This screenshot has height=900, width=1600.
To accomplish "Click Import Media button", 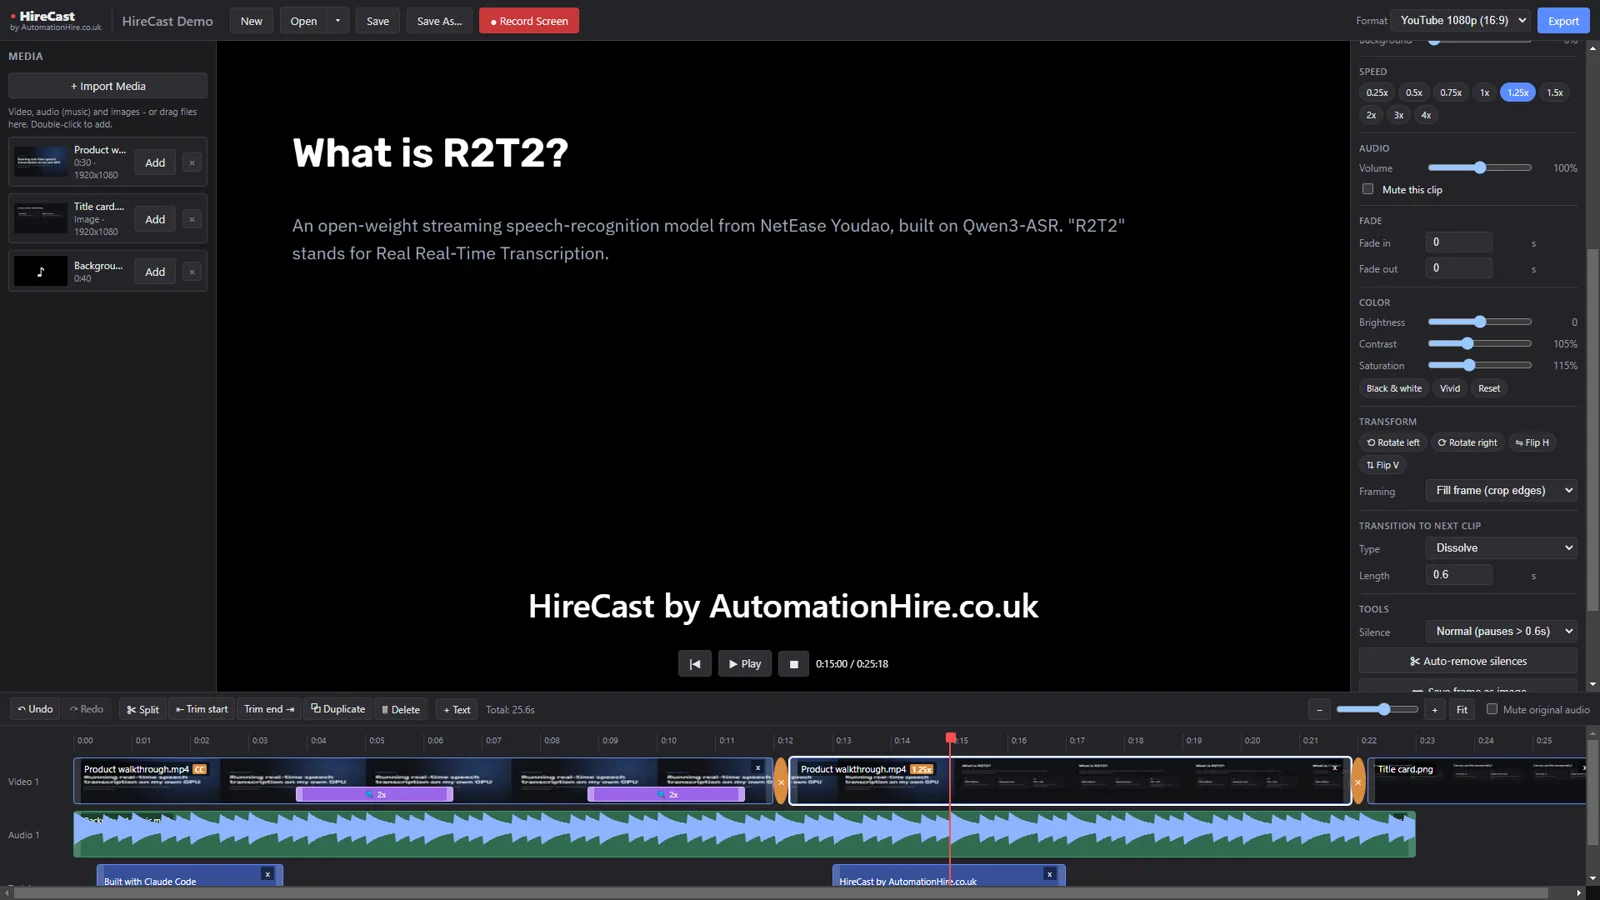I will [108, 86].
